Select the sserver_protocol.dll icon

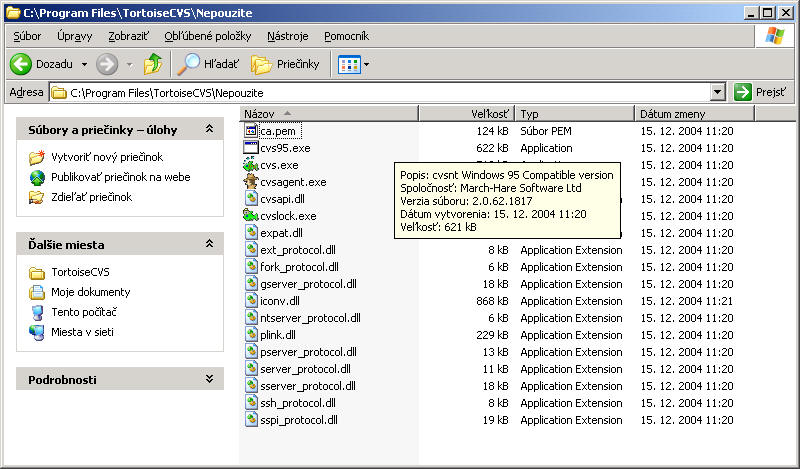point(251,386)
